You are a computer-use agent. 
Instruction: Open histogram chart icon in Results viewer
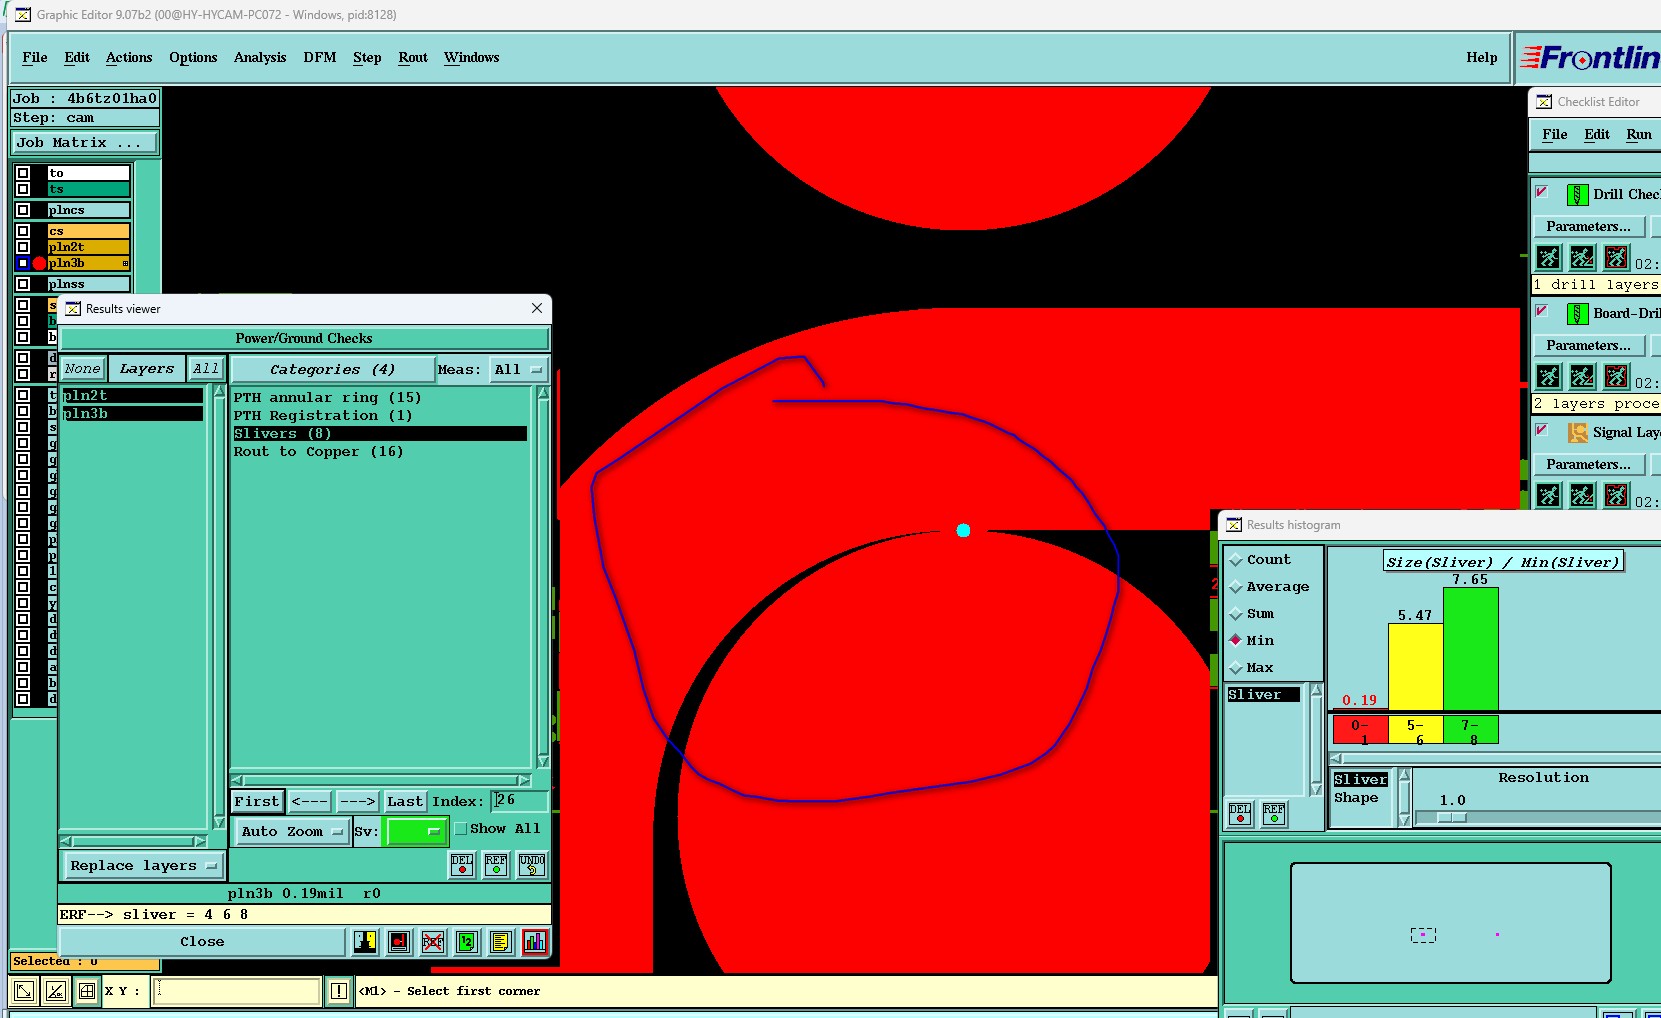(535, 942)
